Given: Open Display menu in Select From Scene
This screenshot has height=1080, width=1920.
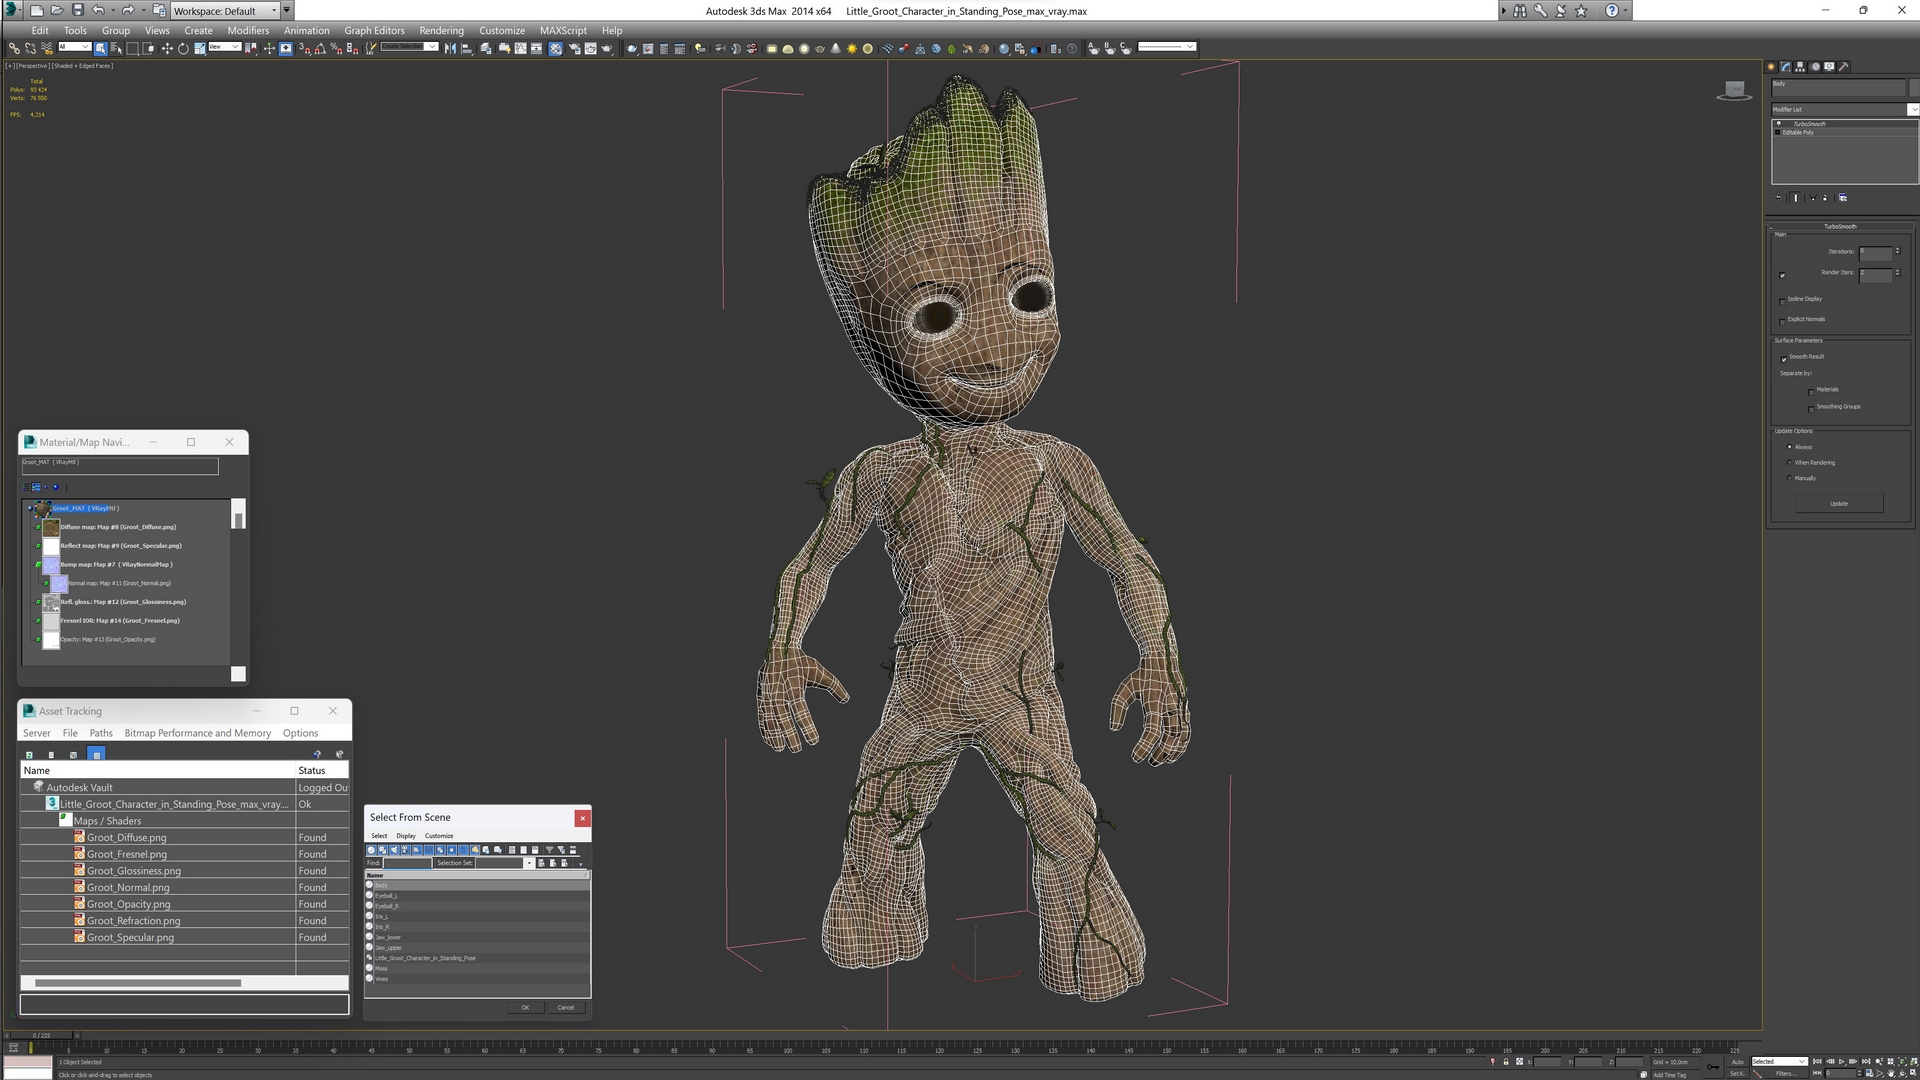Looking at the screenshot, I should point(406,836).
